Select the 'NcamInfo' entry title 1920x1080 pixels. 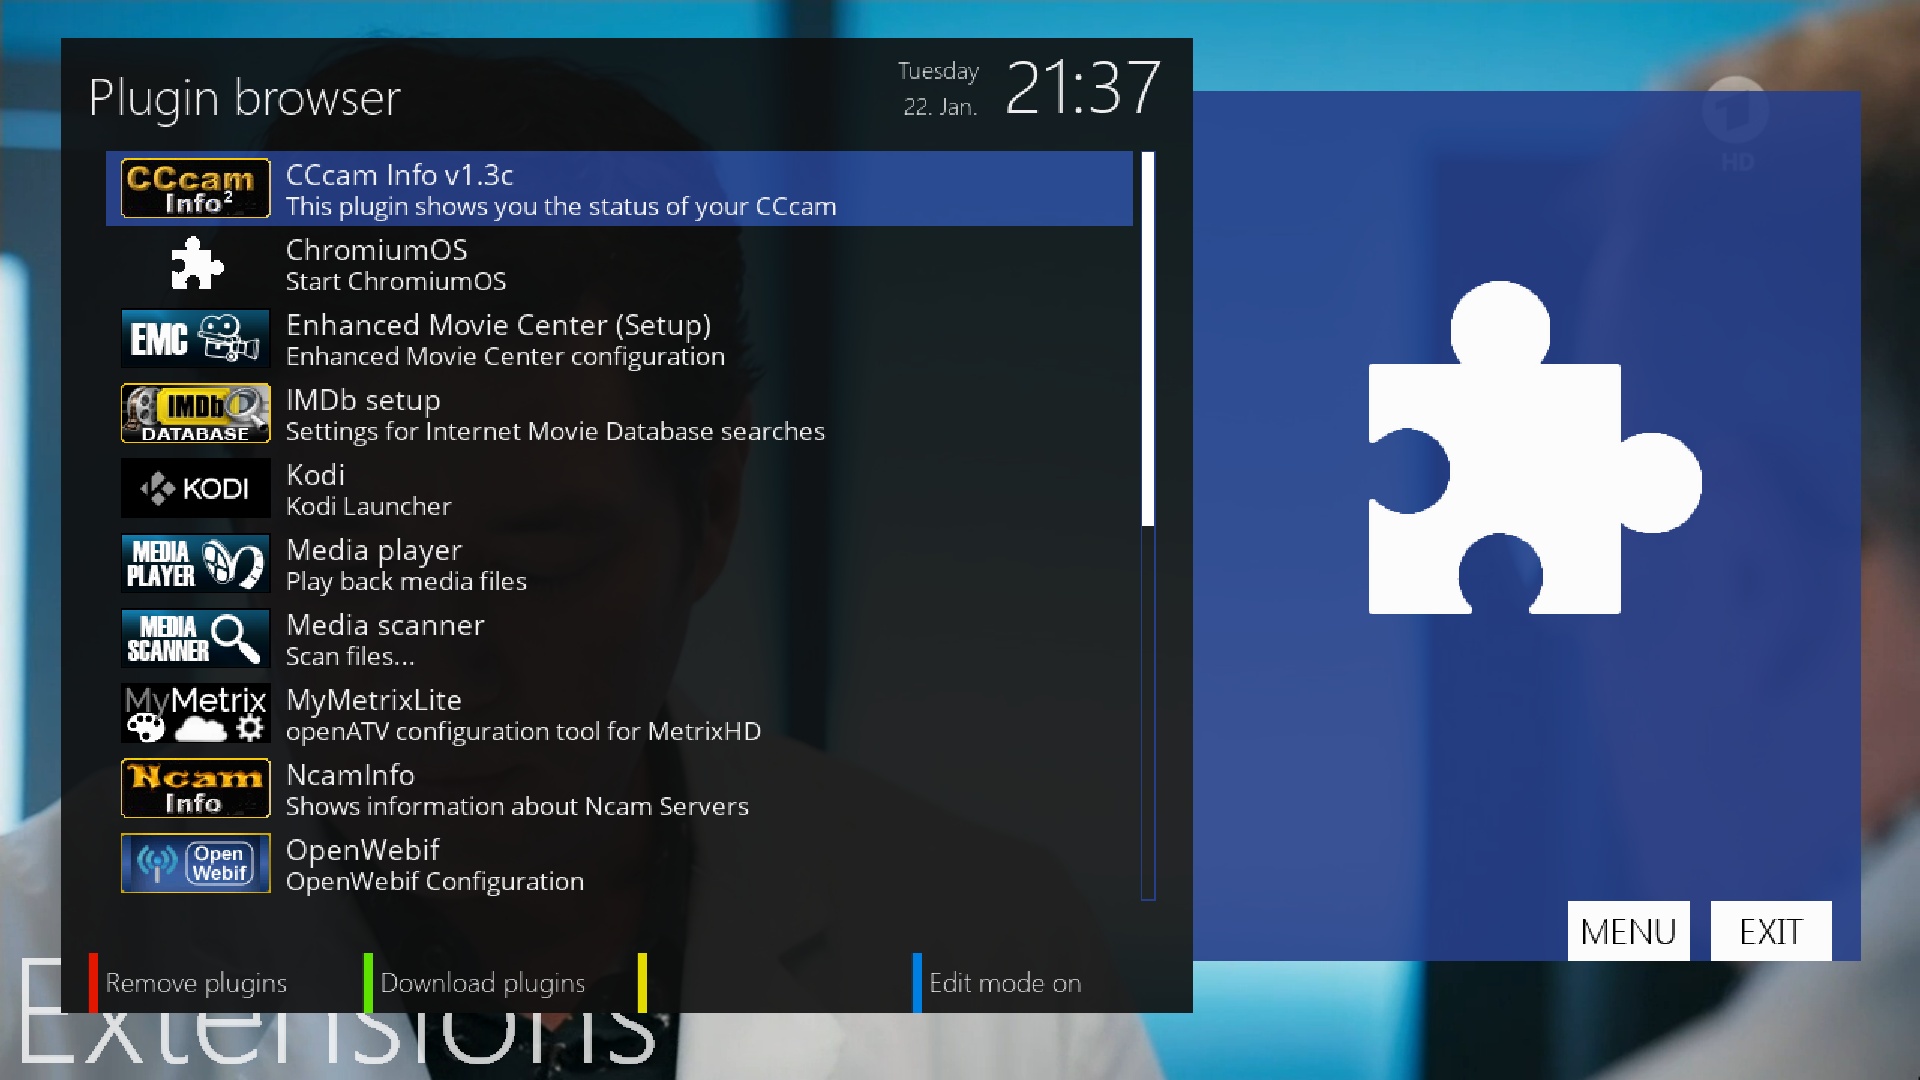(350, 775)
